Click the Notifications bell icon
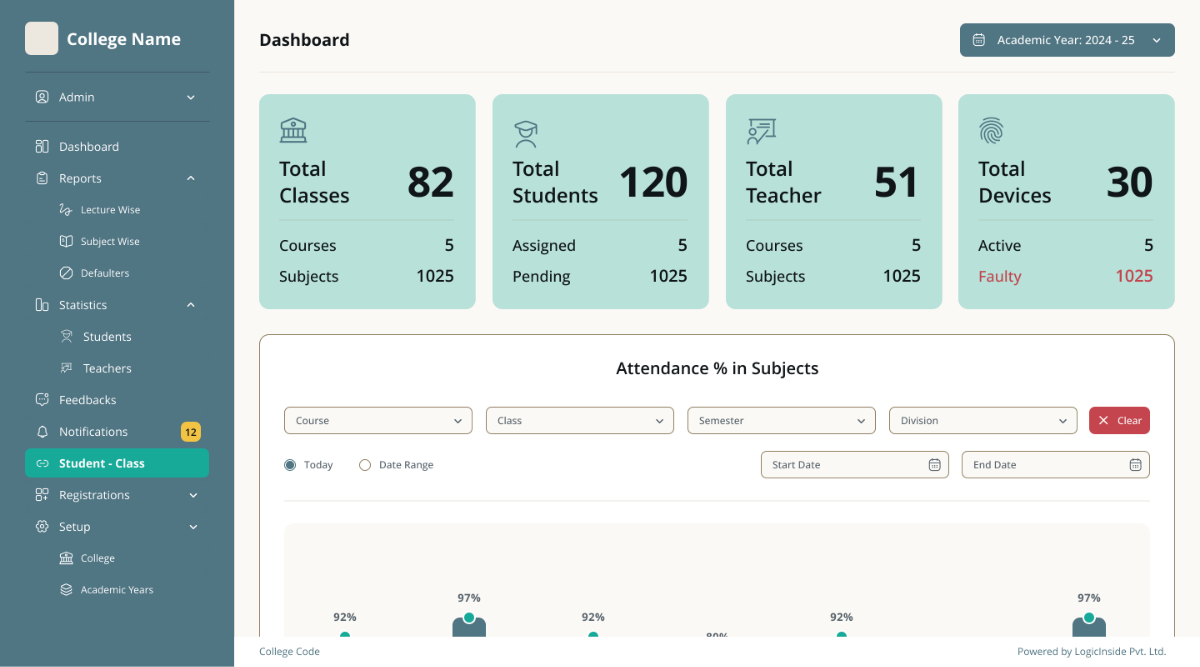The height and width of the screenshot is (667, 1200). (x=42, y=432)
